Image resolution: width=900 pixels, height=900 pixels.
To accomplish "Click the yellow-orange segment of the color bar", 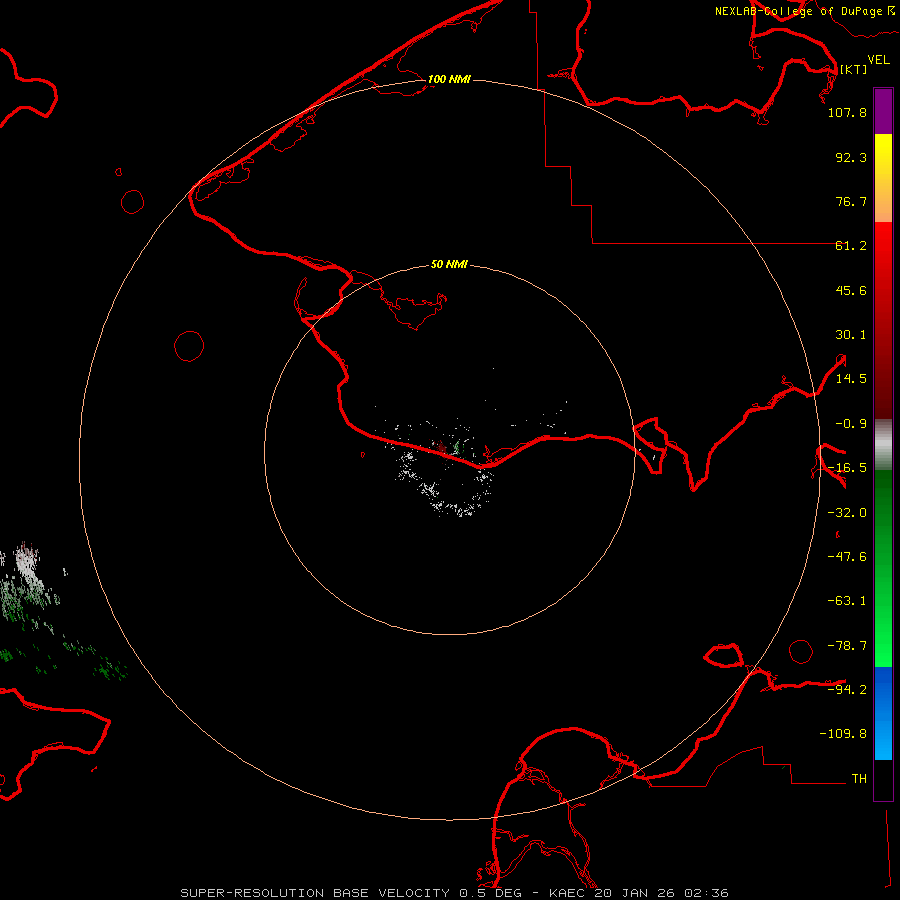I will 883,178.
